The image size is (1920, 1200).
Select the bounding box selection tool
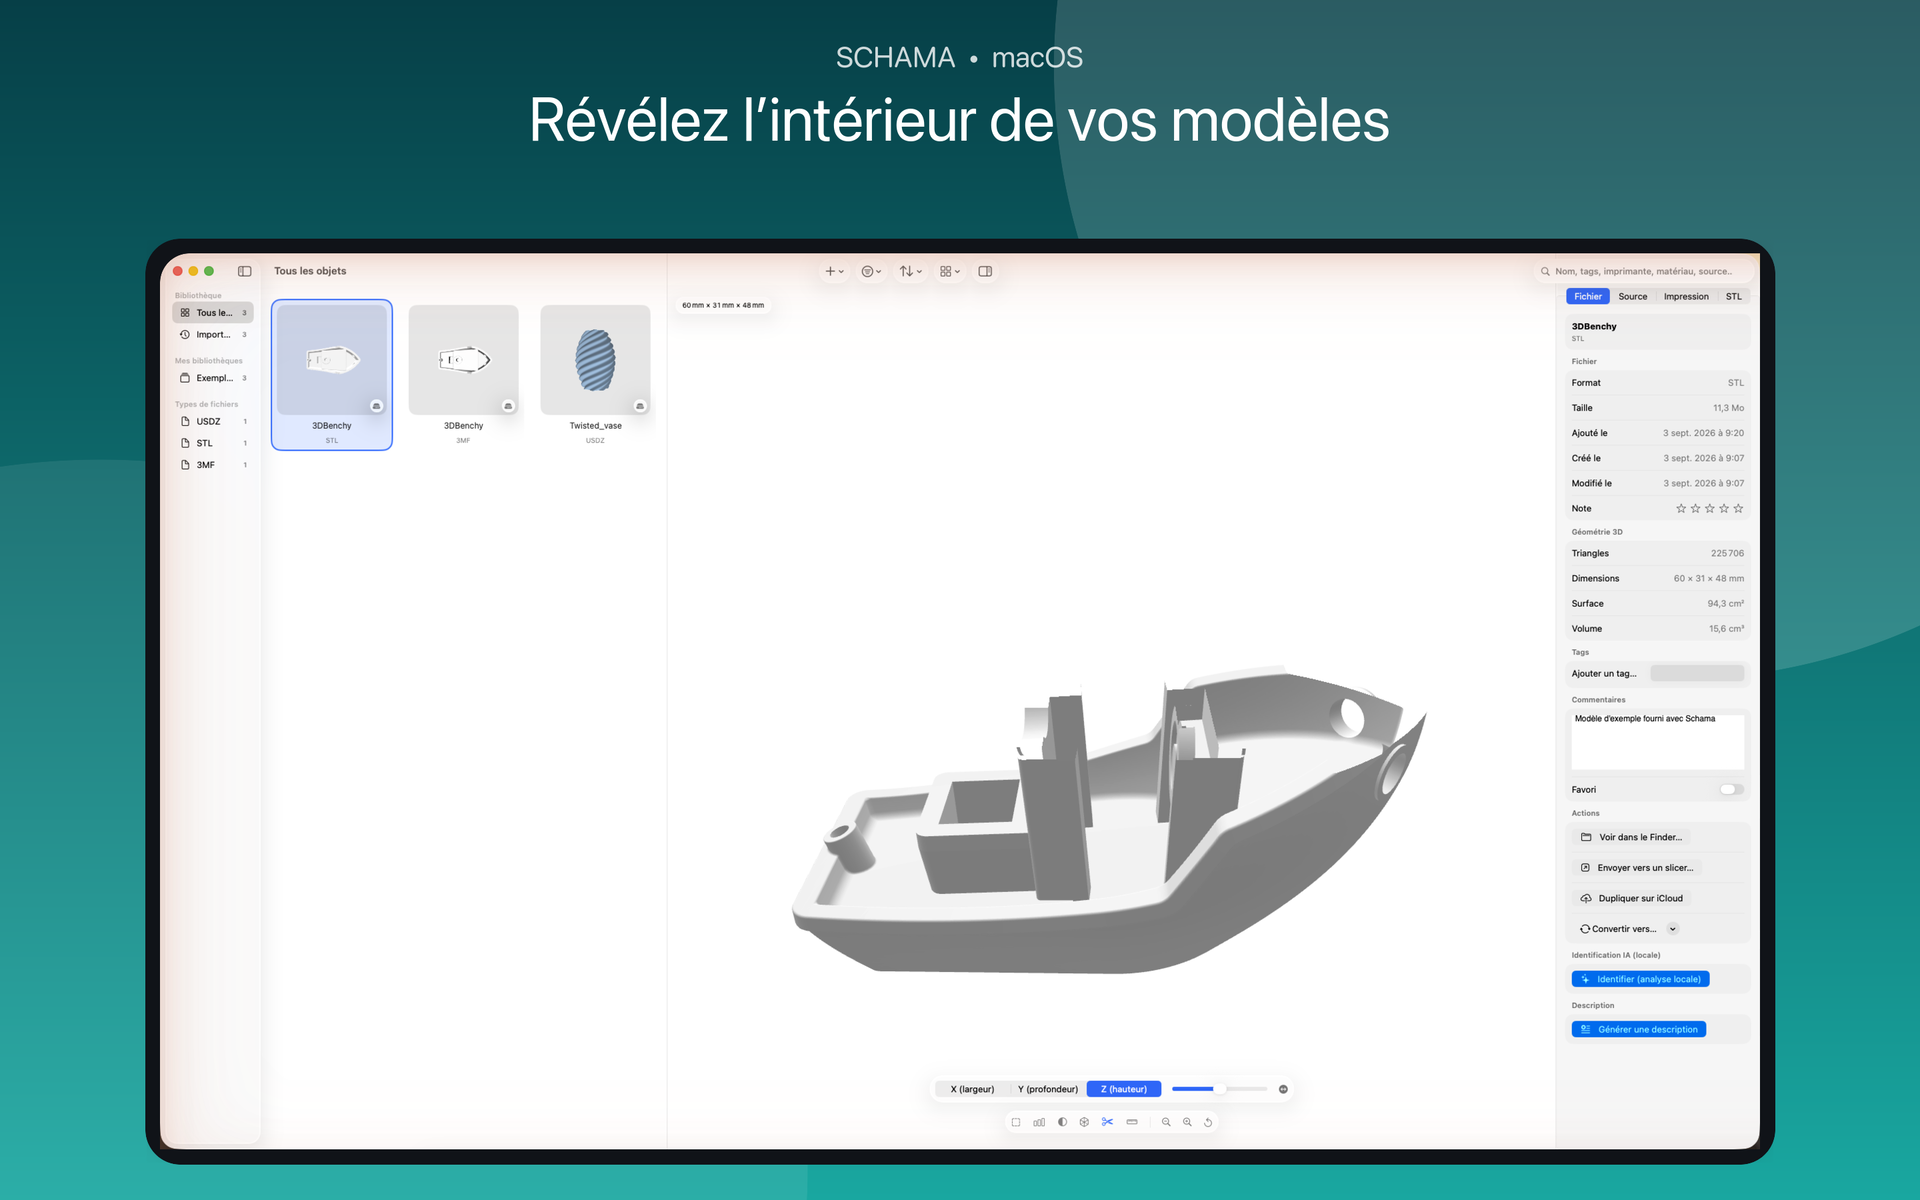[1016, 1122]
